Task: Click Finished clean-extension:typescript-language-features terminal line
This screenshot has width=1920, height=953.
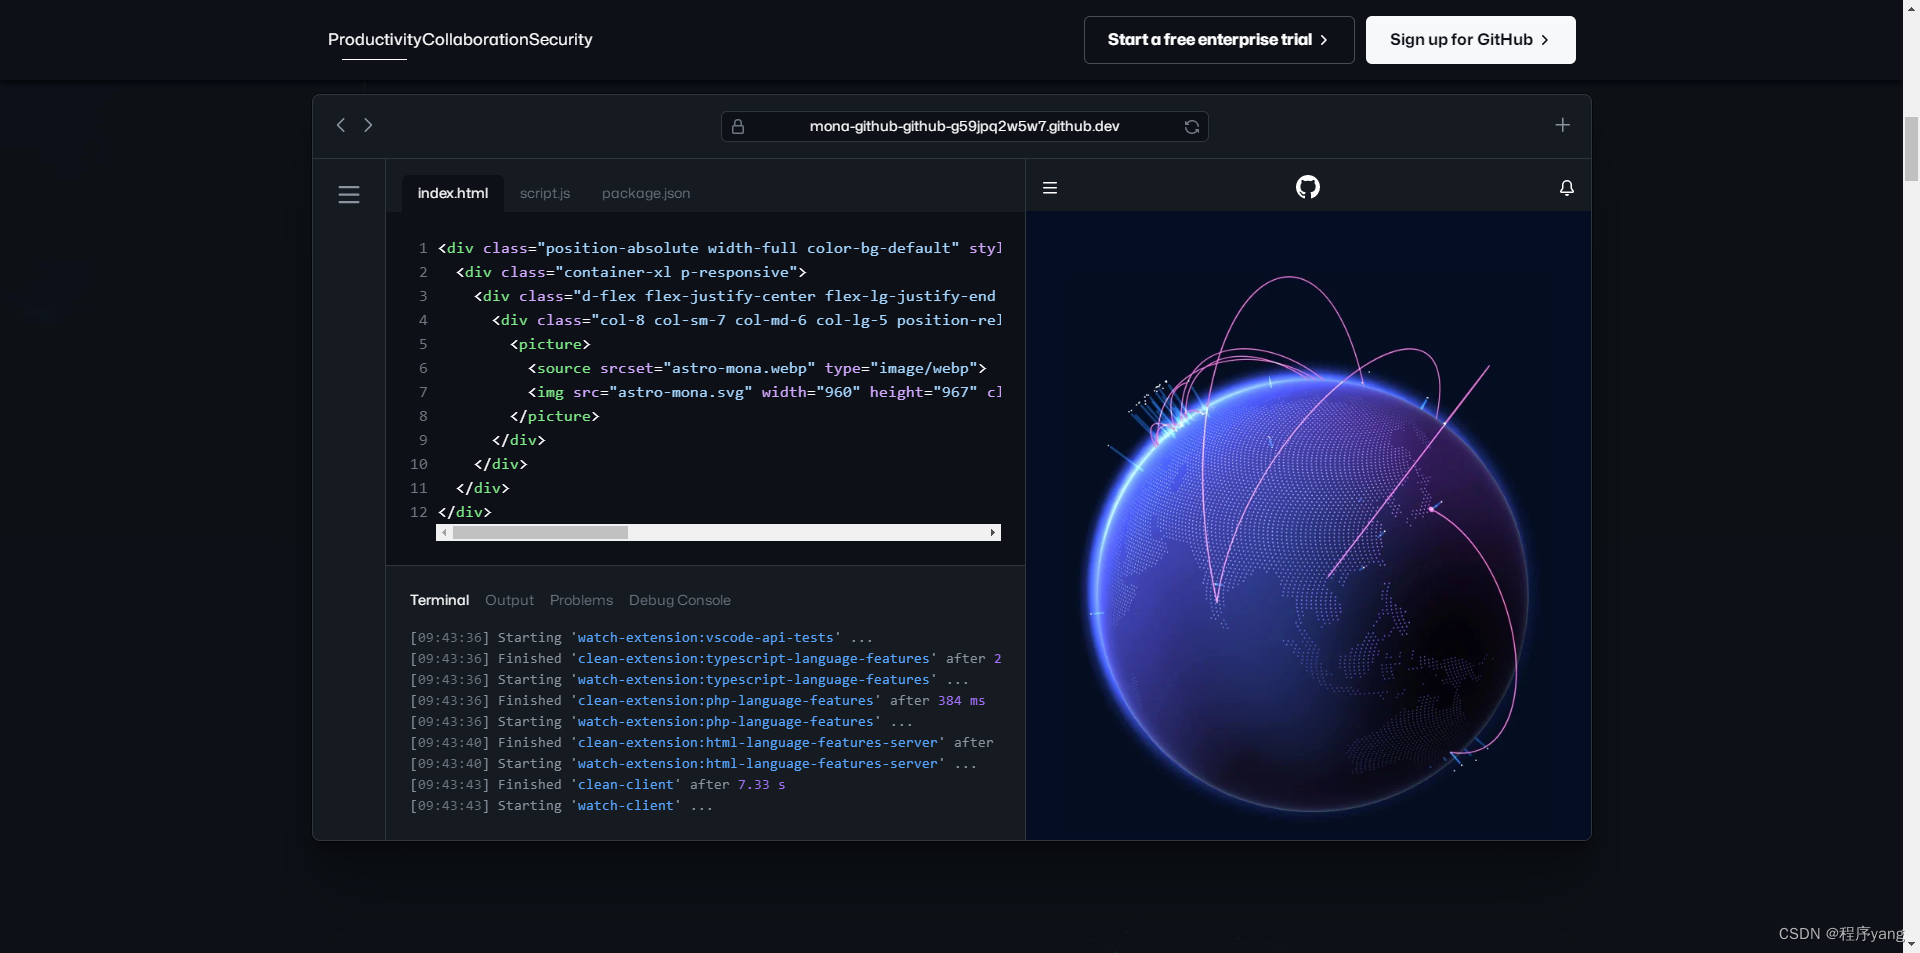Action: click(705, 658)
